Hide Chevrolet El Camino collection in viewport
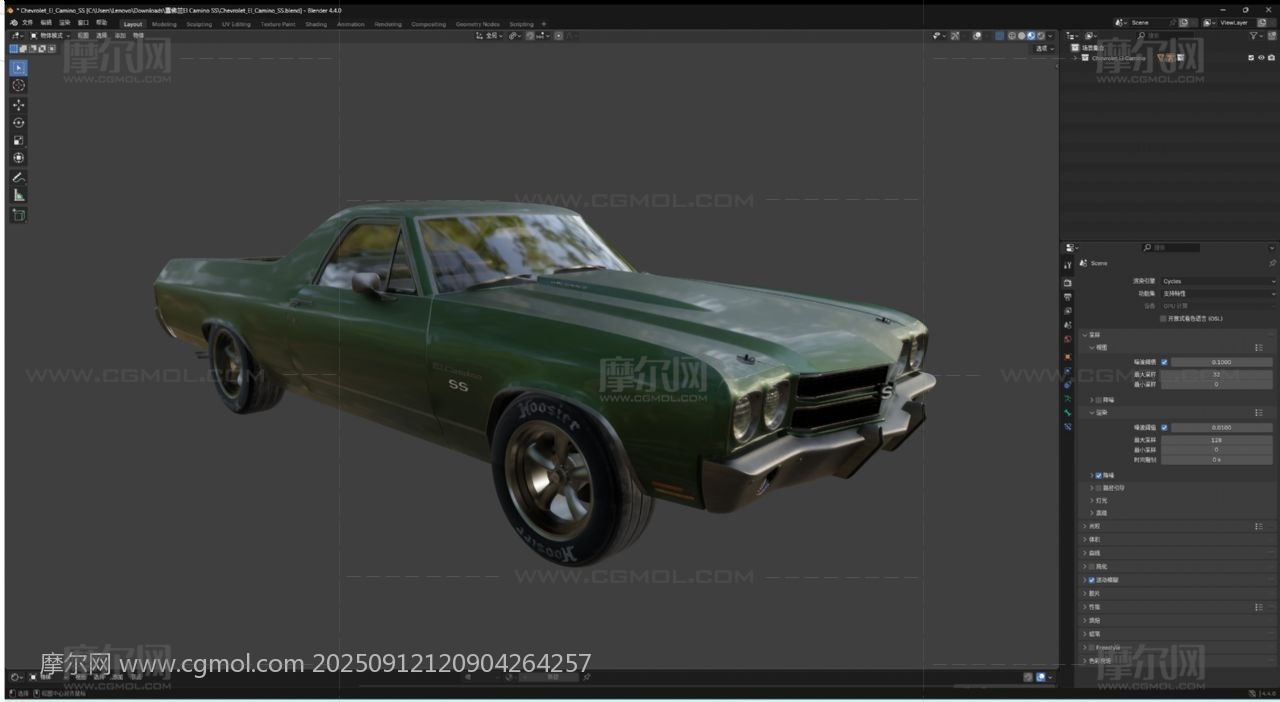The width and height of the screenshot is (1280, 702). pyautogui.click(x=1261, y=58)
